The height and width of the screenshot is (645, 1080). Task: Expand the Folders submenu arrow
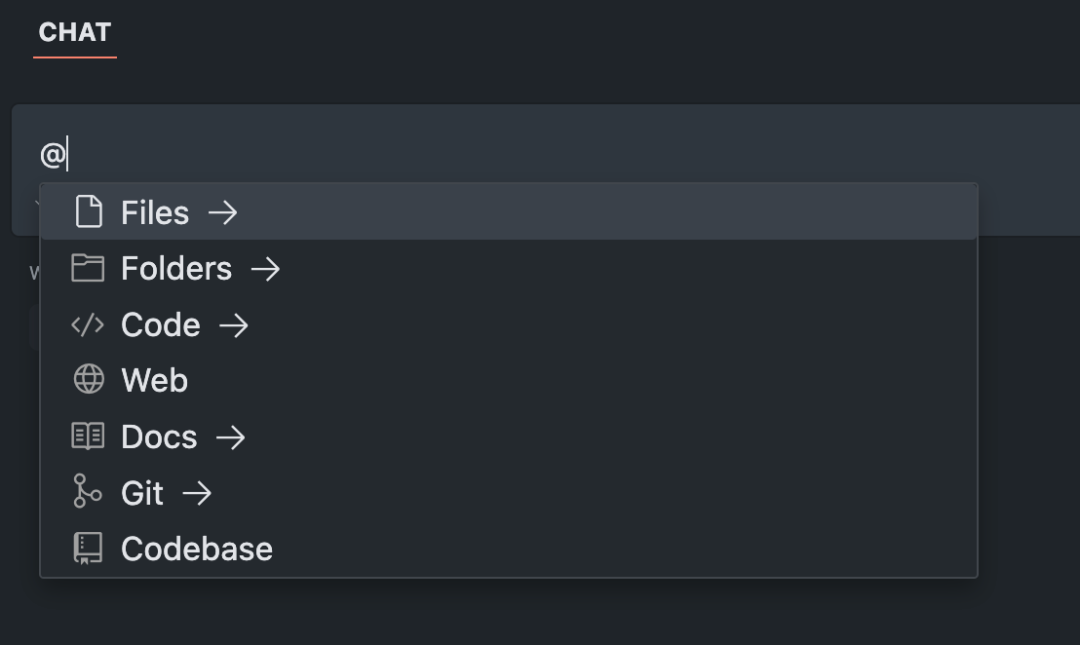pyautogui.click(x=265, y=268)
